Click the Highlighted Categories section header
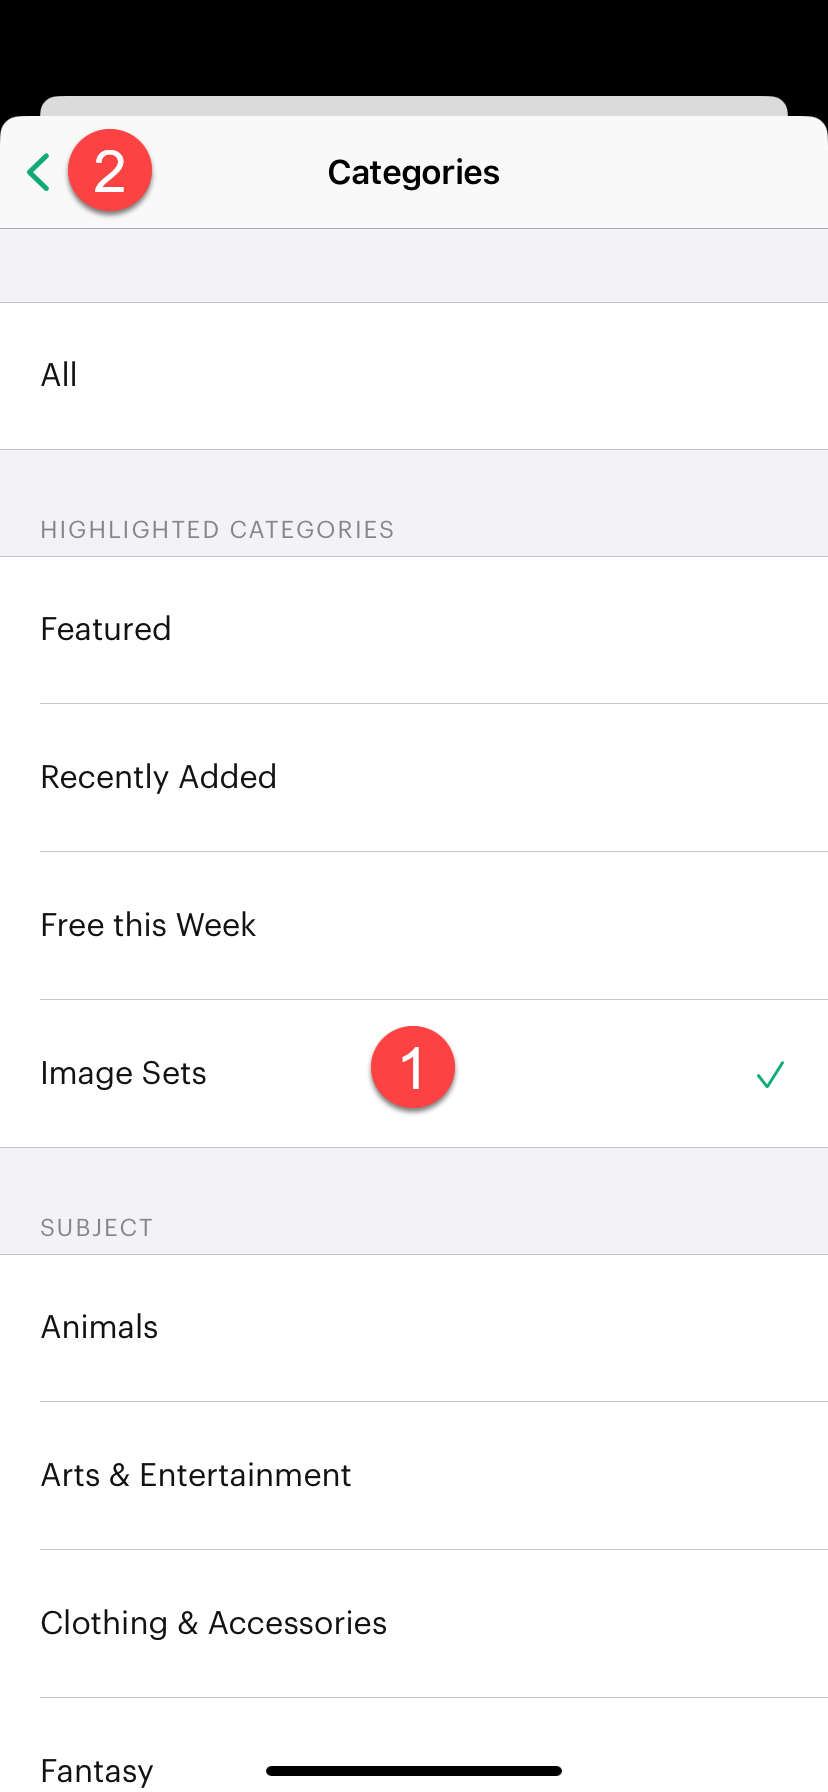The image size is (828, 1792). (x=217, y=529)
